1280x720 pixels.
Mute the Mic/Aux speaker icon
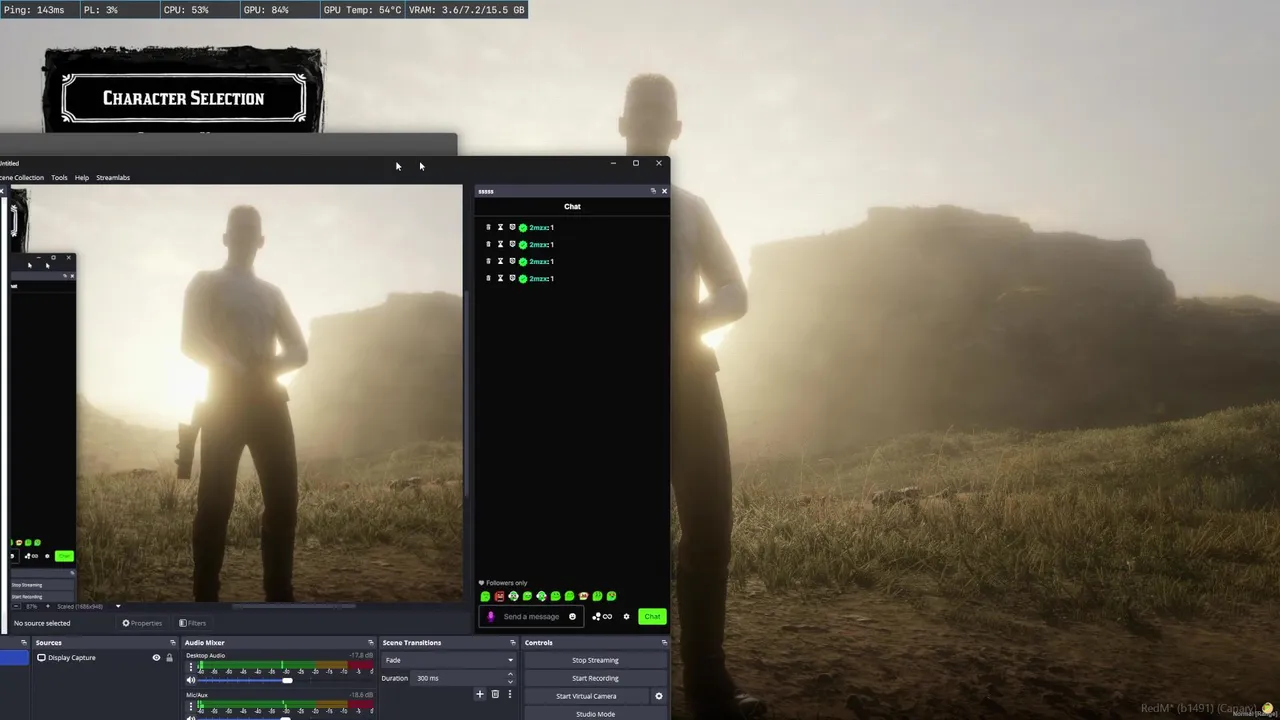191,717
